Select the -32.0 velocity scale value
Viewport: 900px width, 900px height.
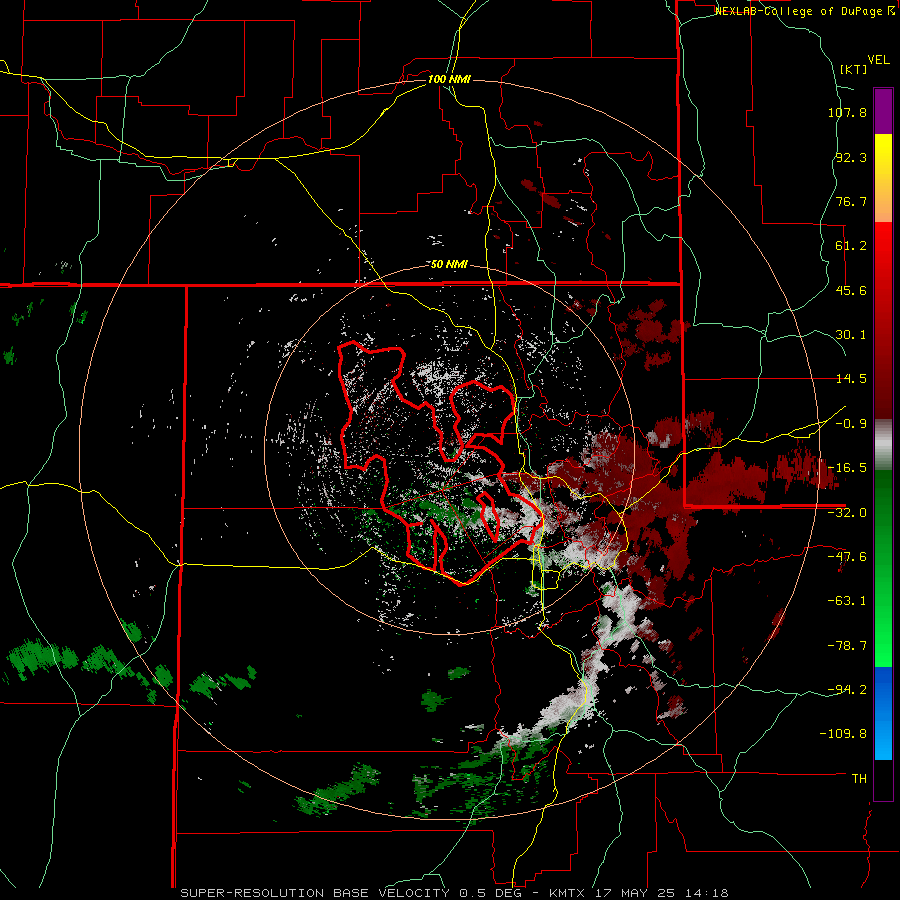[x=847, y=513]
